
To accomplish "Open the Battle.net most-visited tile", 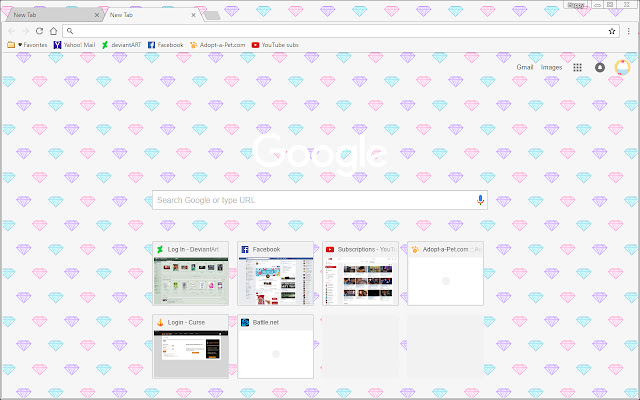I will [x=276, y=347].
